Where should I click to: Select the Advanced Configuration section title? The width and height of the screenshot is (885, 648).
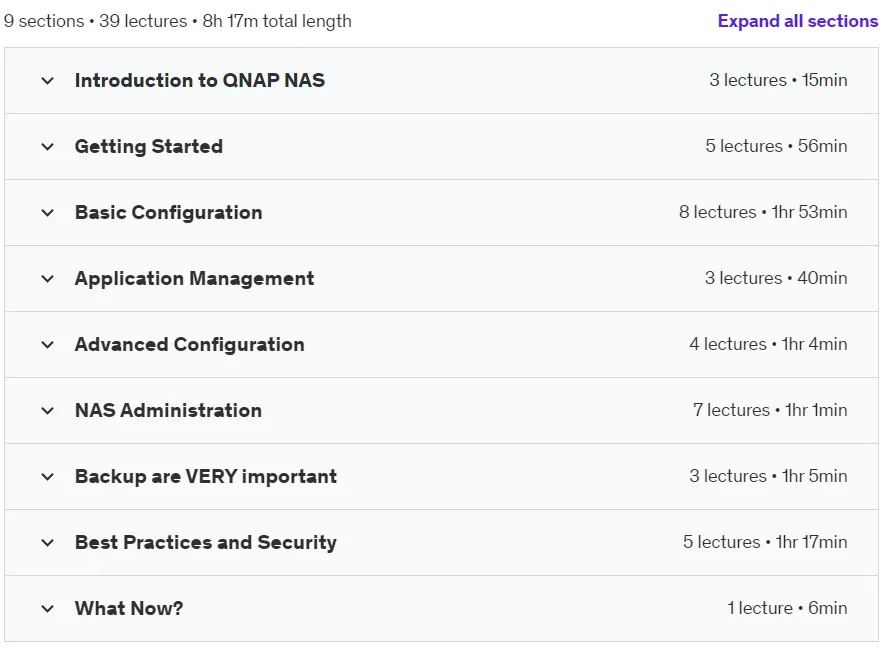[x=190, y=344]
